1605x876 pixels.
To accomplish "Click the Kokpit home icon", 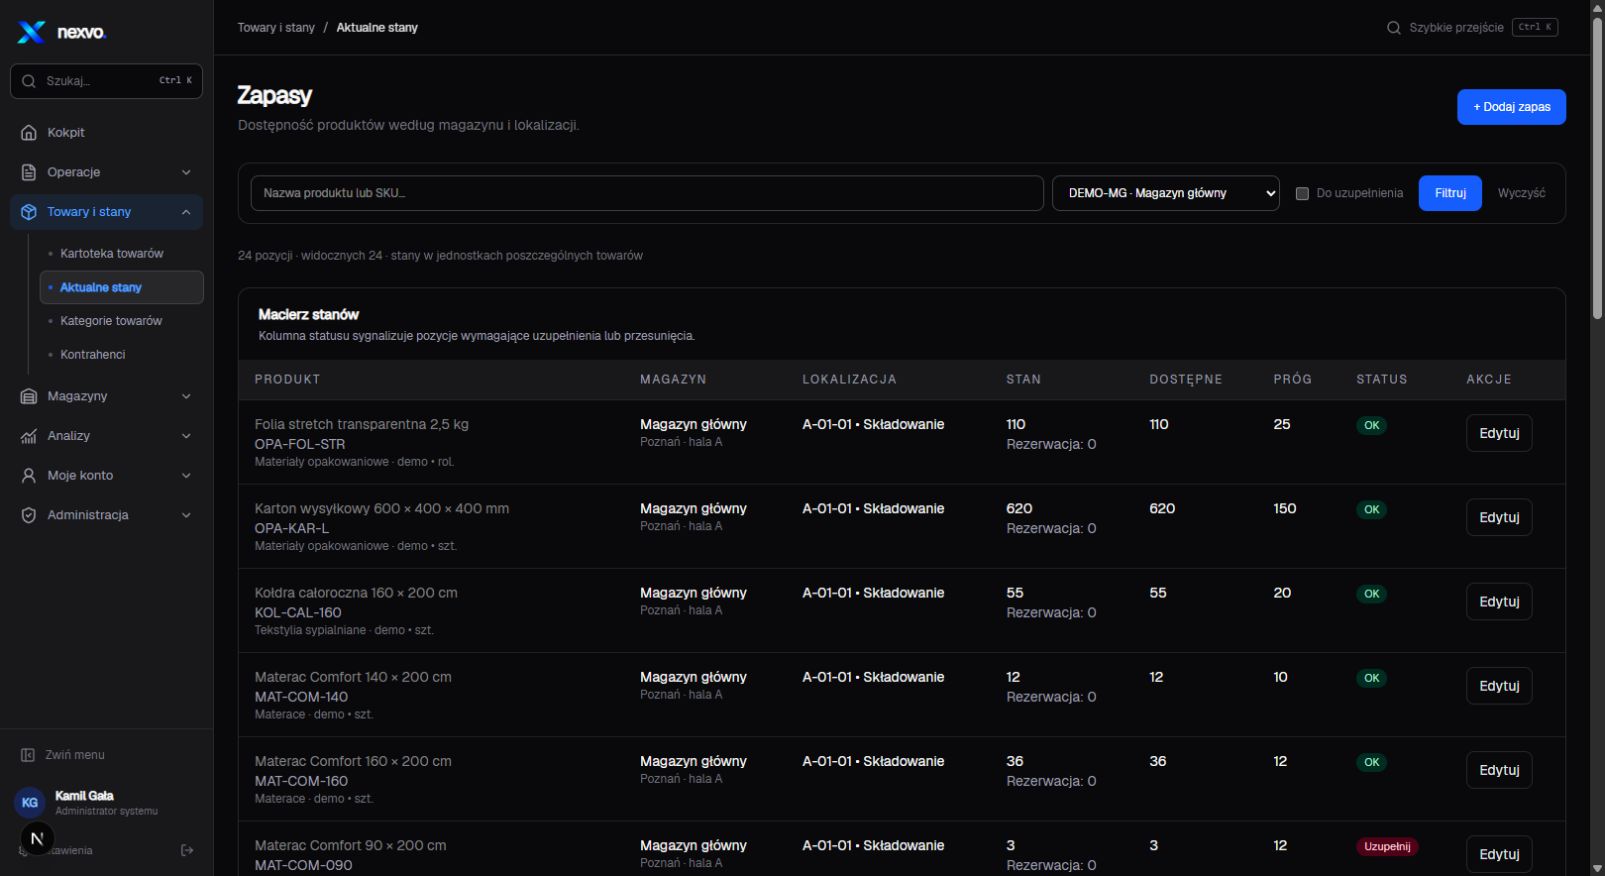I will tap(29, 132).
